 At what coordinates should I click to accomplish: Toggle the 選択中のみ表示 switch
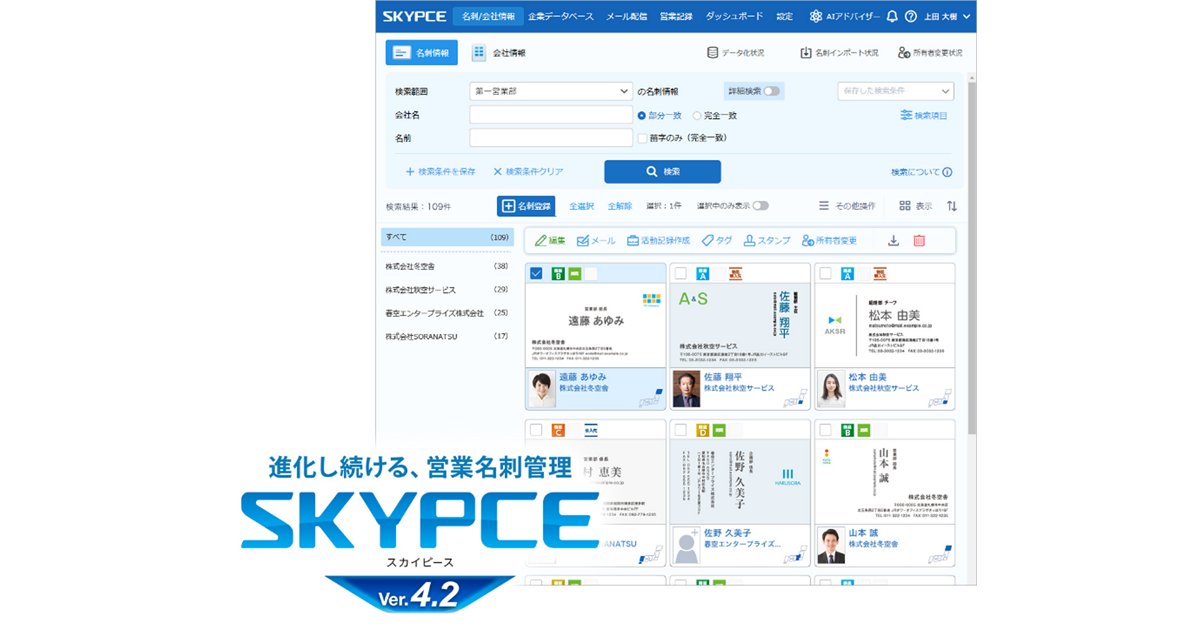coord(761,206)
